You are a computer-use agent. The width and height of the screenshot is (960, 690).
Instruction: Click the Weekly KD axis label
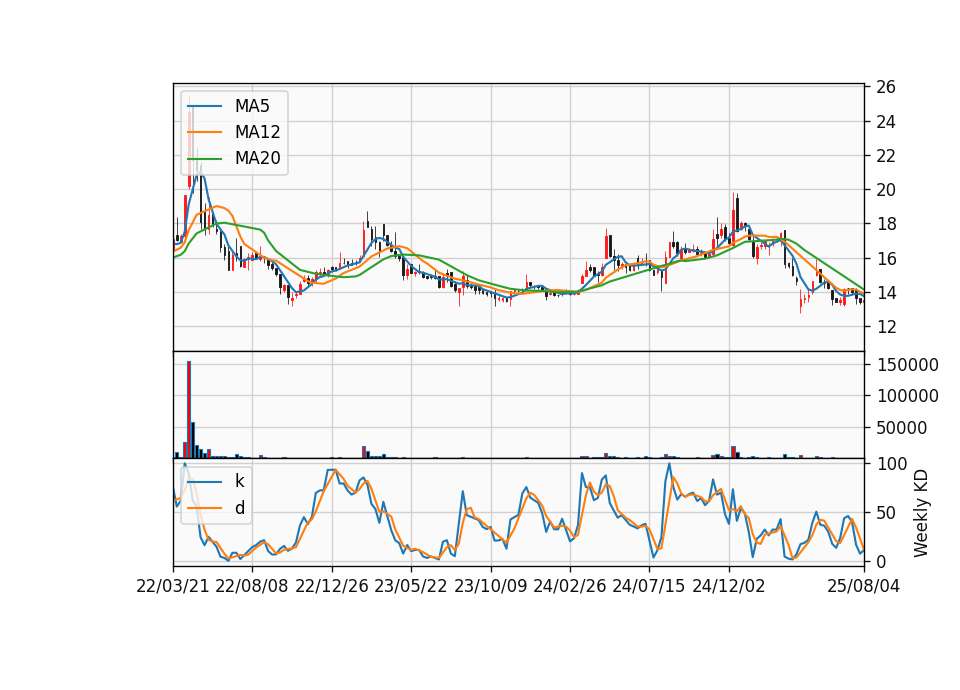pyautogui.click(x=921, y=513)
